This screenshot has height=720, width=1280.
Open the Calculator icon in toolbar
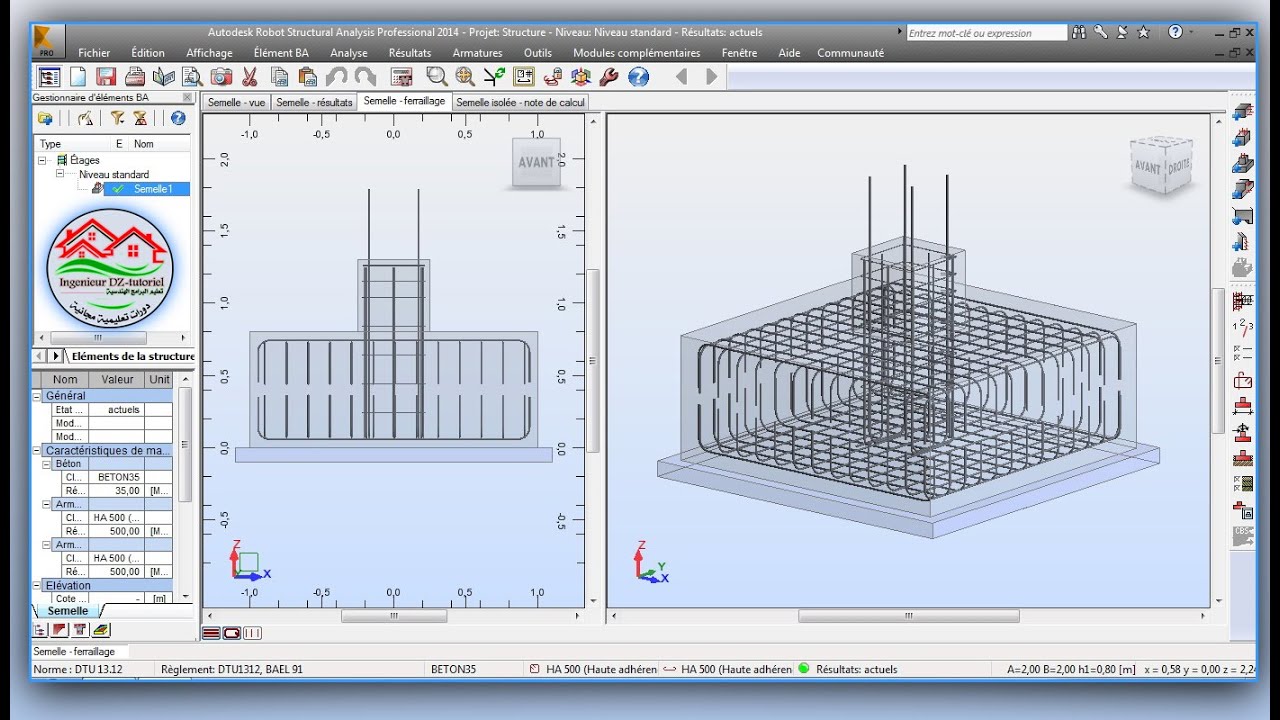(x=402, y=77)
